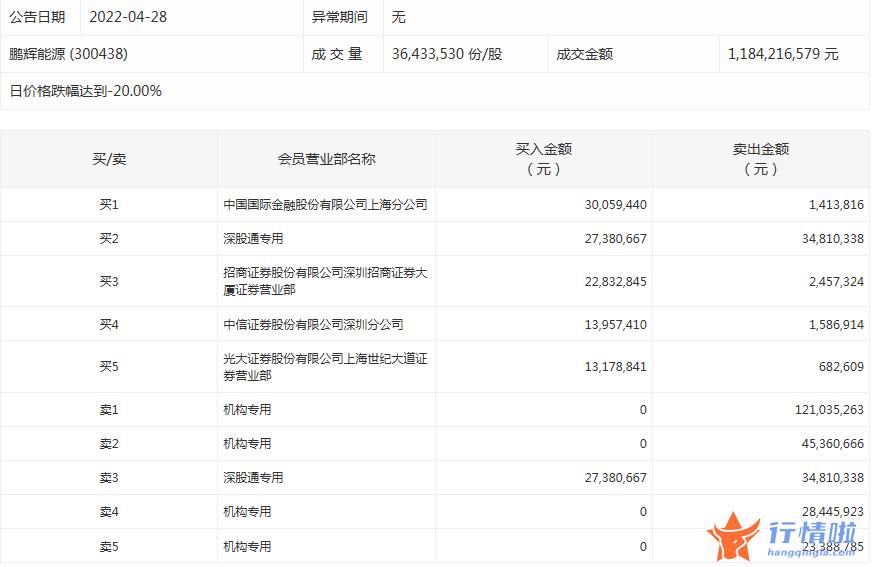Select sell amount 121,035,263
The image size is (872, 567).
pos(829,410)
